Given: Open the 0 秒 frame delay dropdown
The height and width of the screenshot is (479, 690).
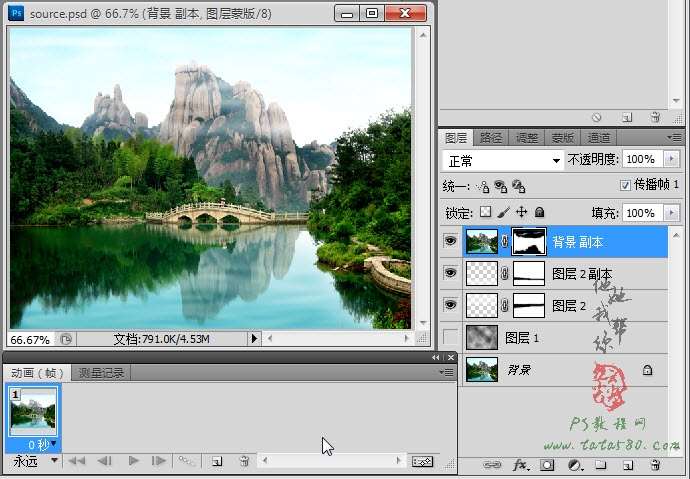Looking at the screenshot, I should (x=54, y=444).
